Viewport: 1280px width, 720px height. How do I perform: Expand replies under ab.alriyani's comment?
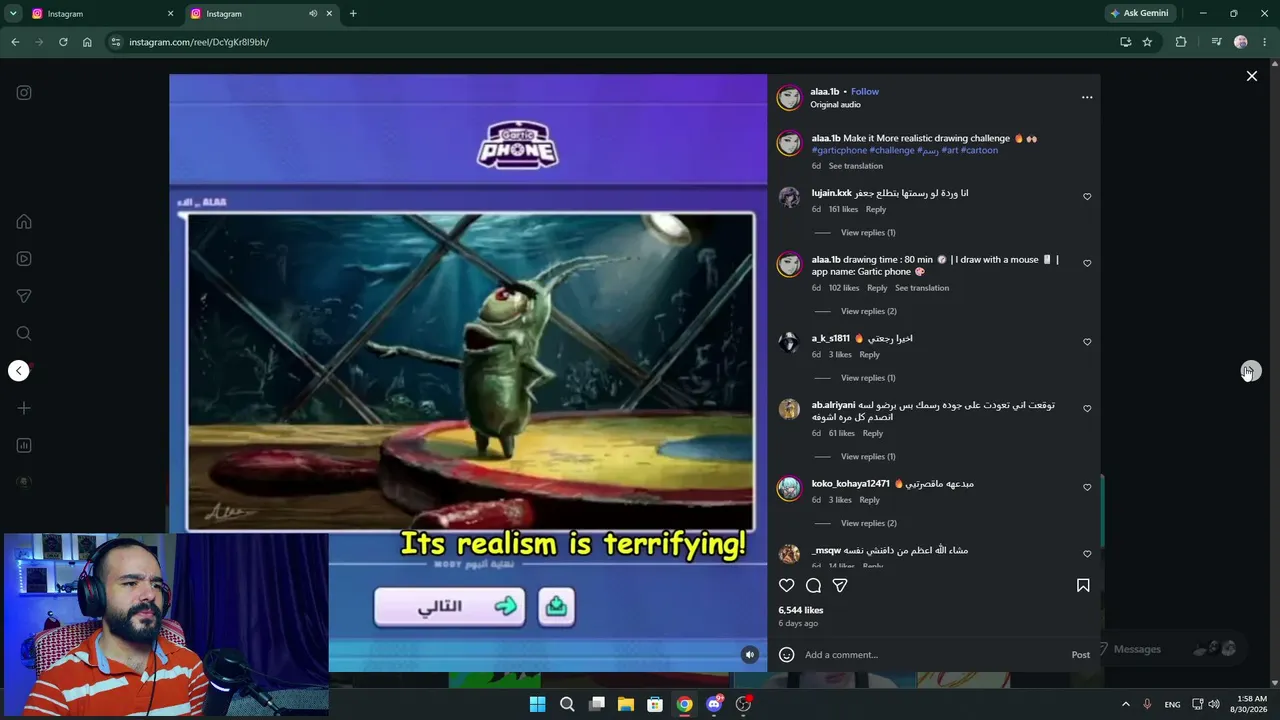(x=868, y=457)
